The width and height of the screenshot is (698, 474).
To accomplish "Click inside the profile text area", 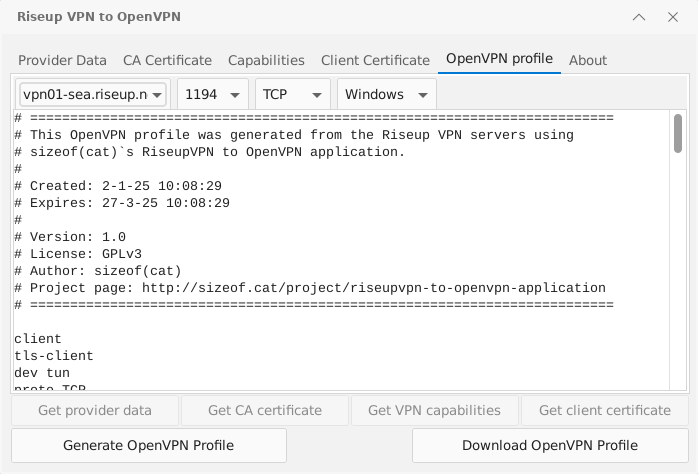I will pyautogui.click(x=340, y=250).
